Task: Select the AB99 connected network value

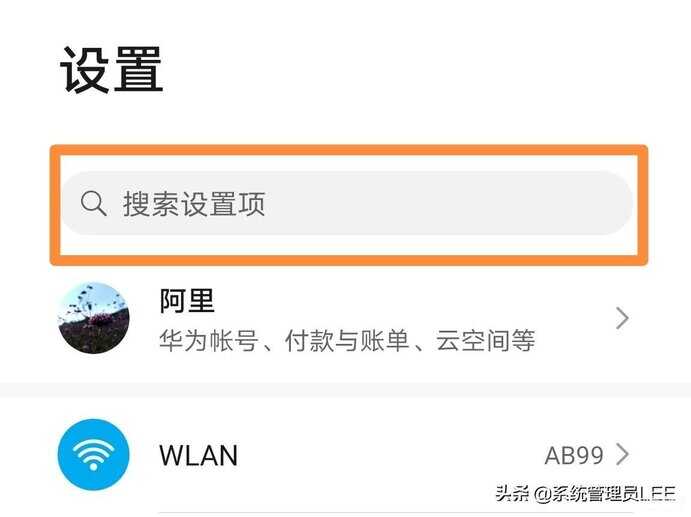Action: [574, 455]
